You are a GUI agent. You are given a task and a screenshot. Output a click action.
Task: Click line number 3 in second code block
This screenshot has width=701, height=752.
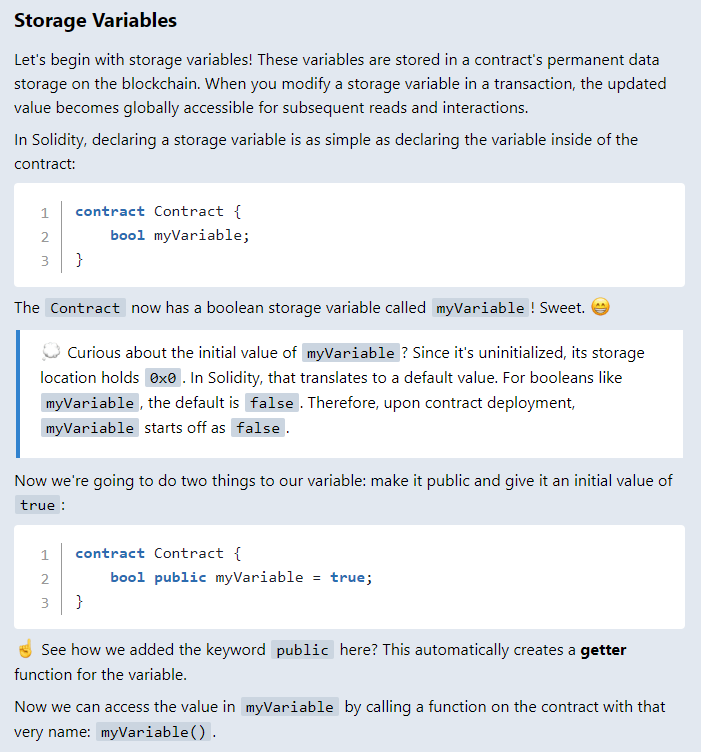pyautogui.click(x=45, y=602)
